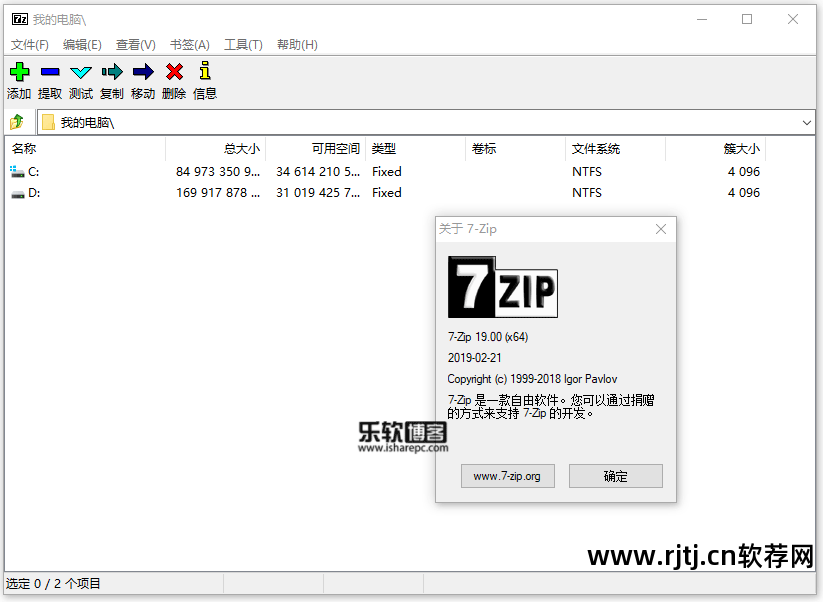Sort by the 可用空间 column header
Viewport: 823px width, 602px height.
point(315,149)
